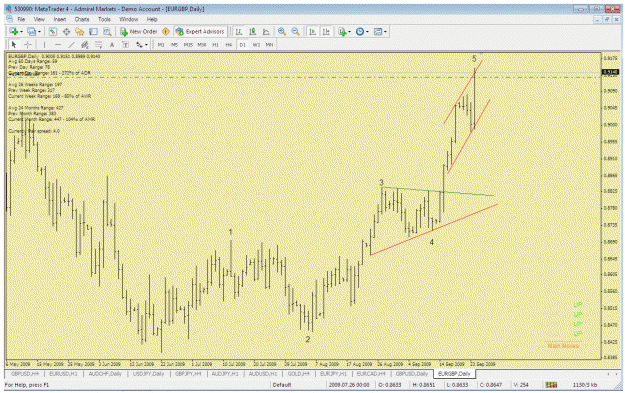Expand the Arrows tool dropdown arrow
This screenshot has height=393, width=625.
[x=146, y=45]
